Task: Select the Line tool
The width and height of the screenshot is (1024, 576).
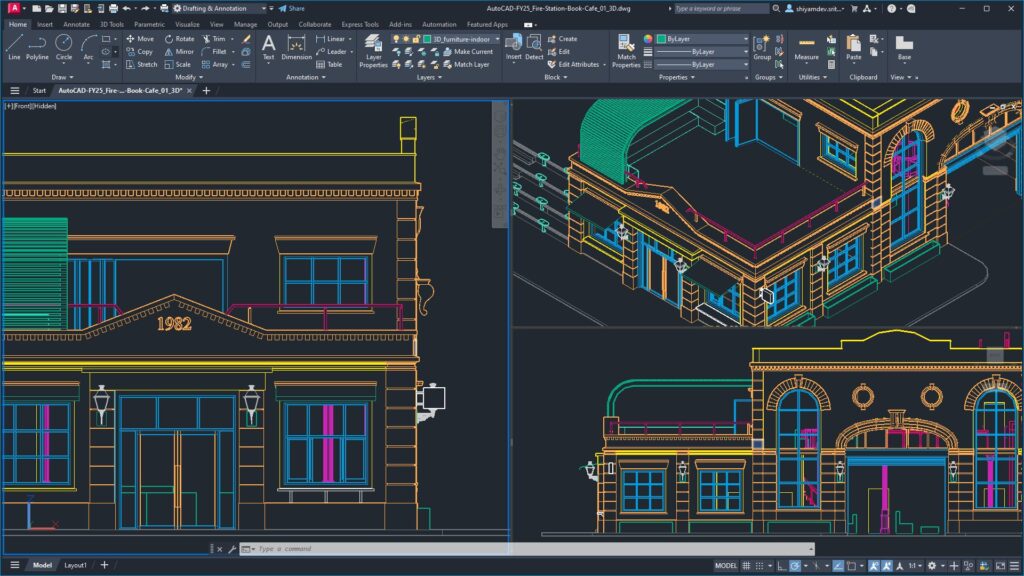Action: pyautogui.click(x=14, y=43)
